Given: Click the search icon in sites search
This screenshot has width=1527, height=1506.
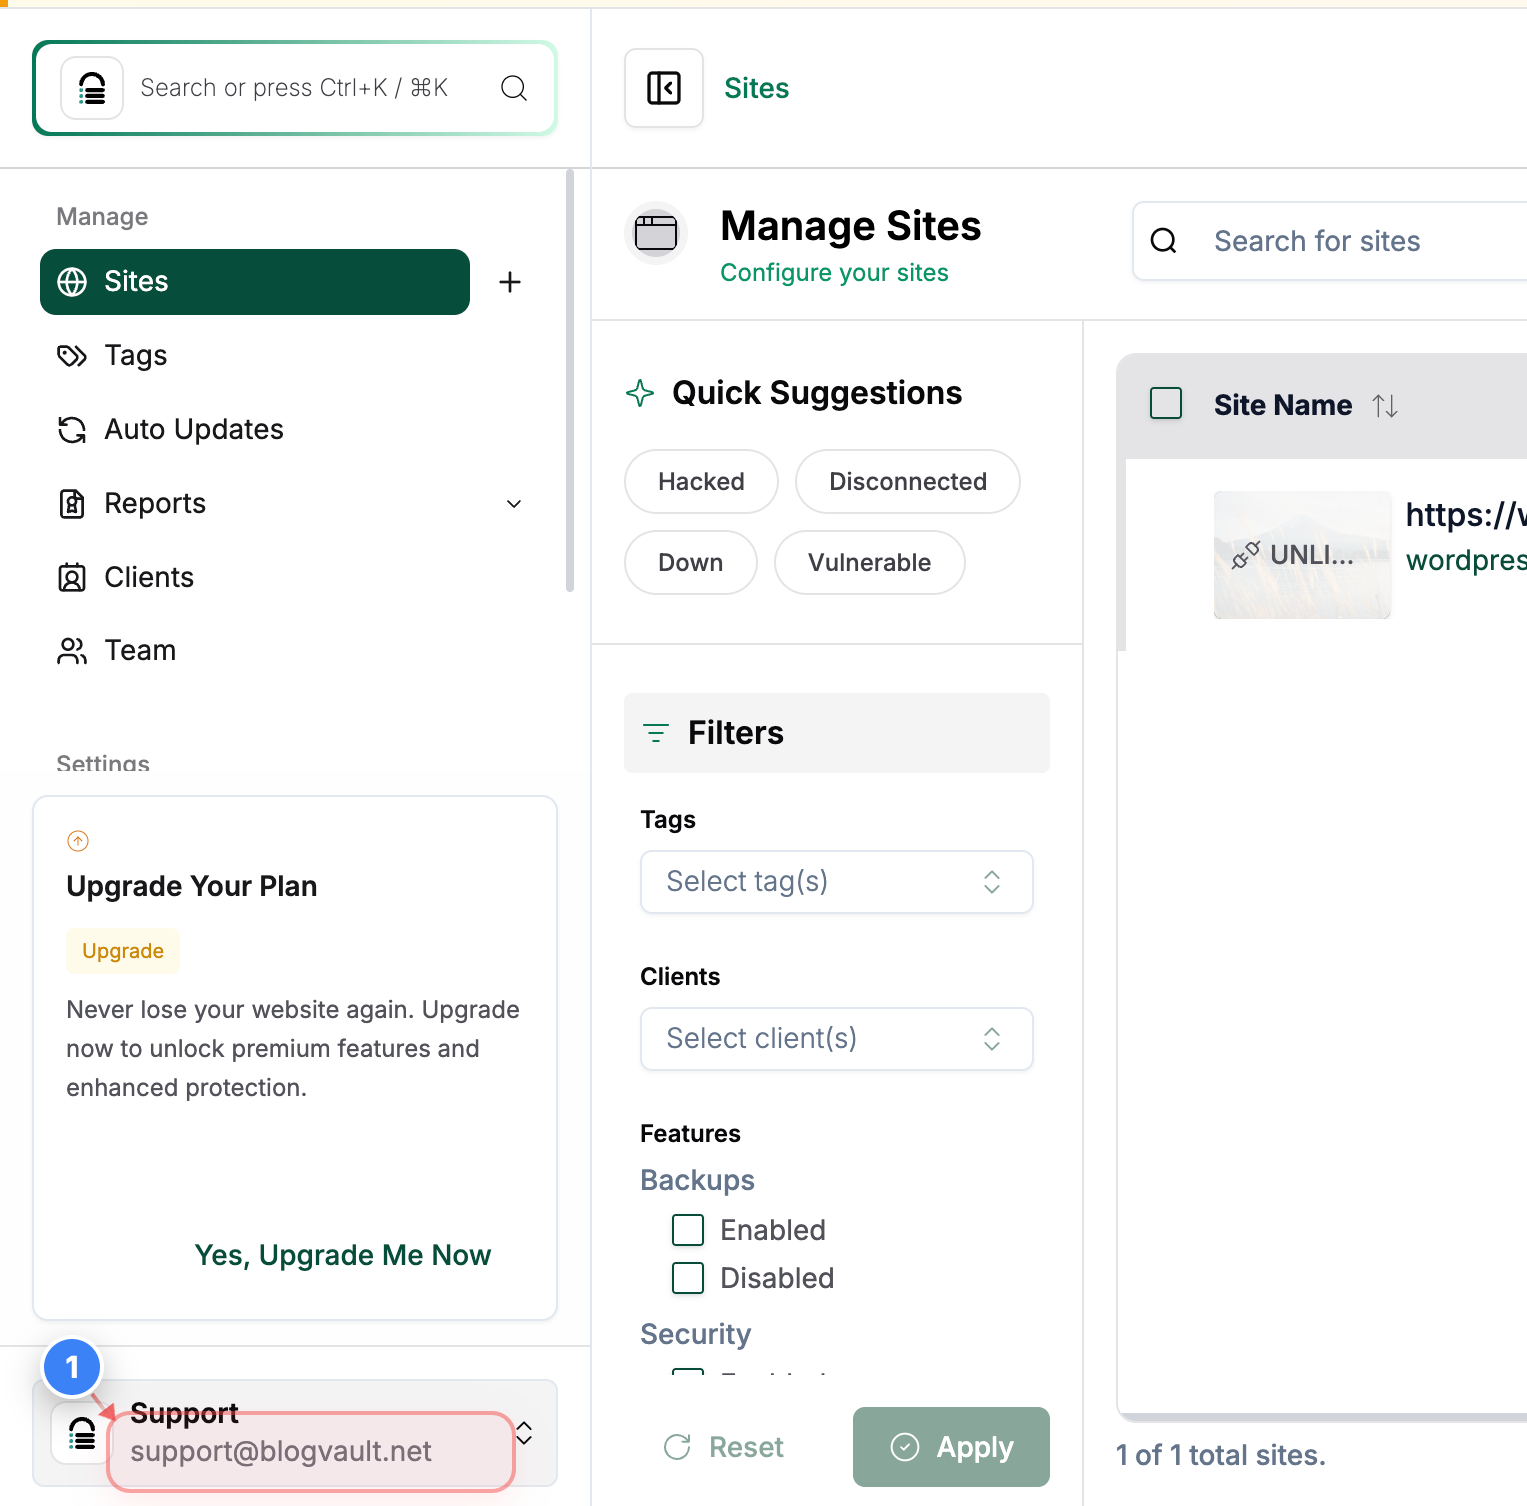Looking at the screenshot, I should click(1164, 241).
